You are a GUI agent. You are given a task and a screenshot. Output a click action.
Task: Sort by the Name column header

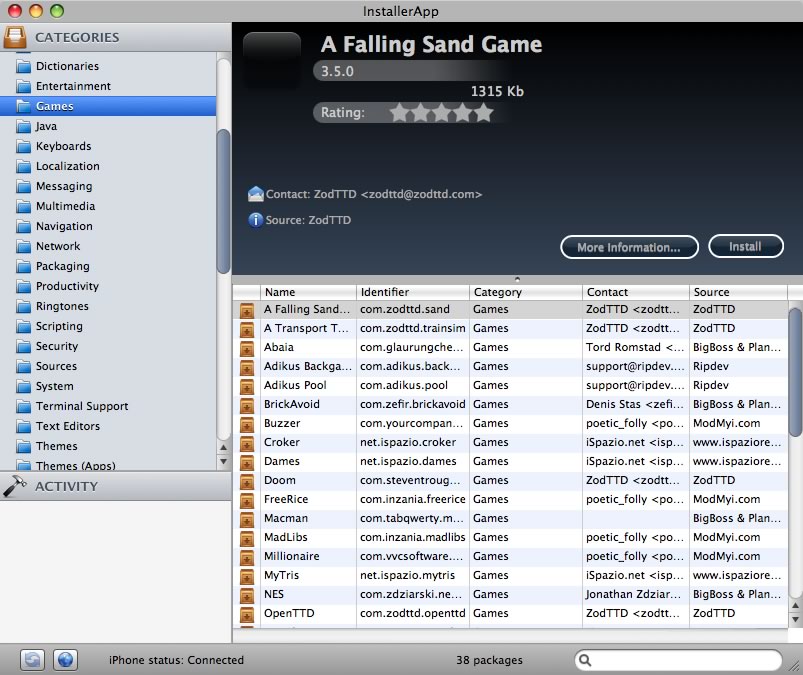pyautogui.click(x=308, y=292)
